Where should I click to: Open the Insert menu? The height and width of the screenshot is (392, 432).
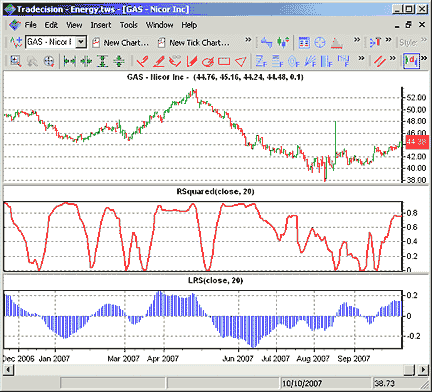coord(101,25)
